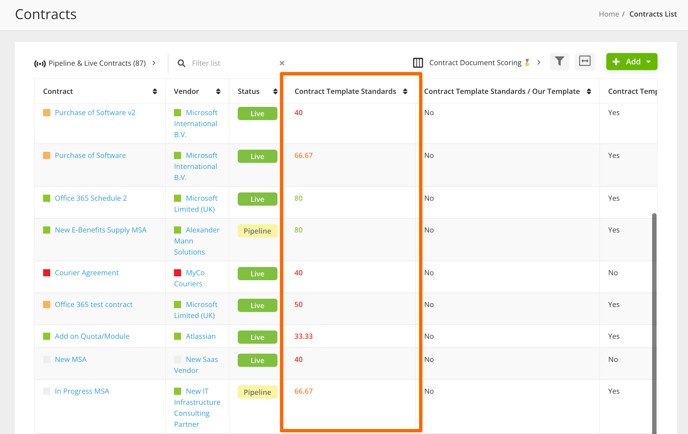Sort Contract Template Standards column
The height and width of the screenshot is (434, 688).
tap(405, 91)
